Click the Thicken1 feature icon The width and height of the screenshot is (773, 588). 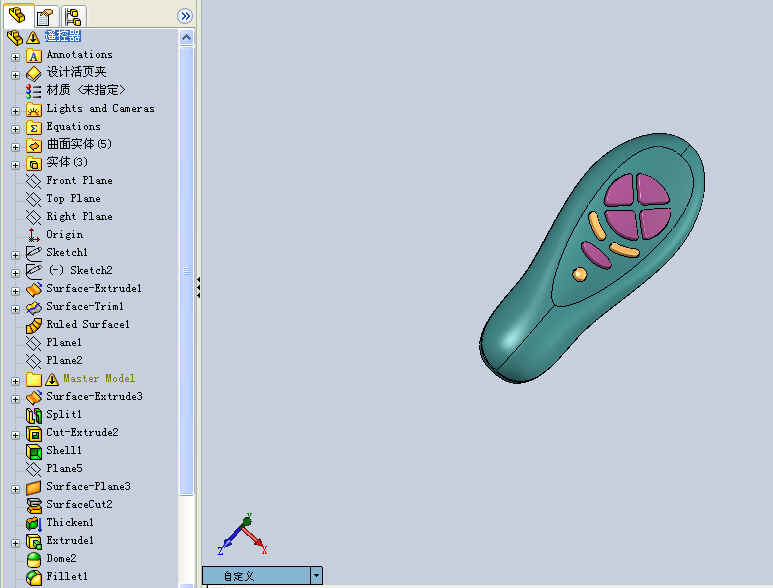pyautogui.click(x=34, y=523)
